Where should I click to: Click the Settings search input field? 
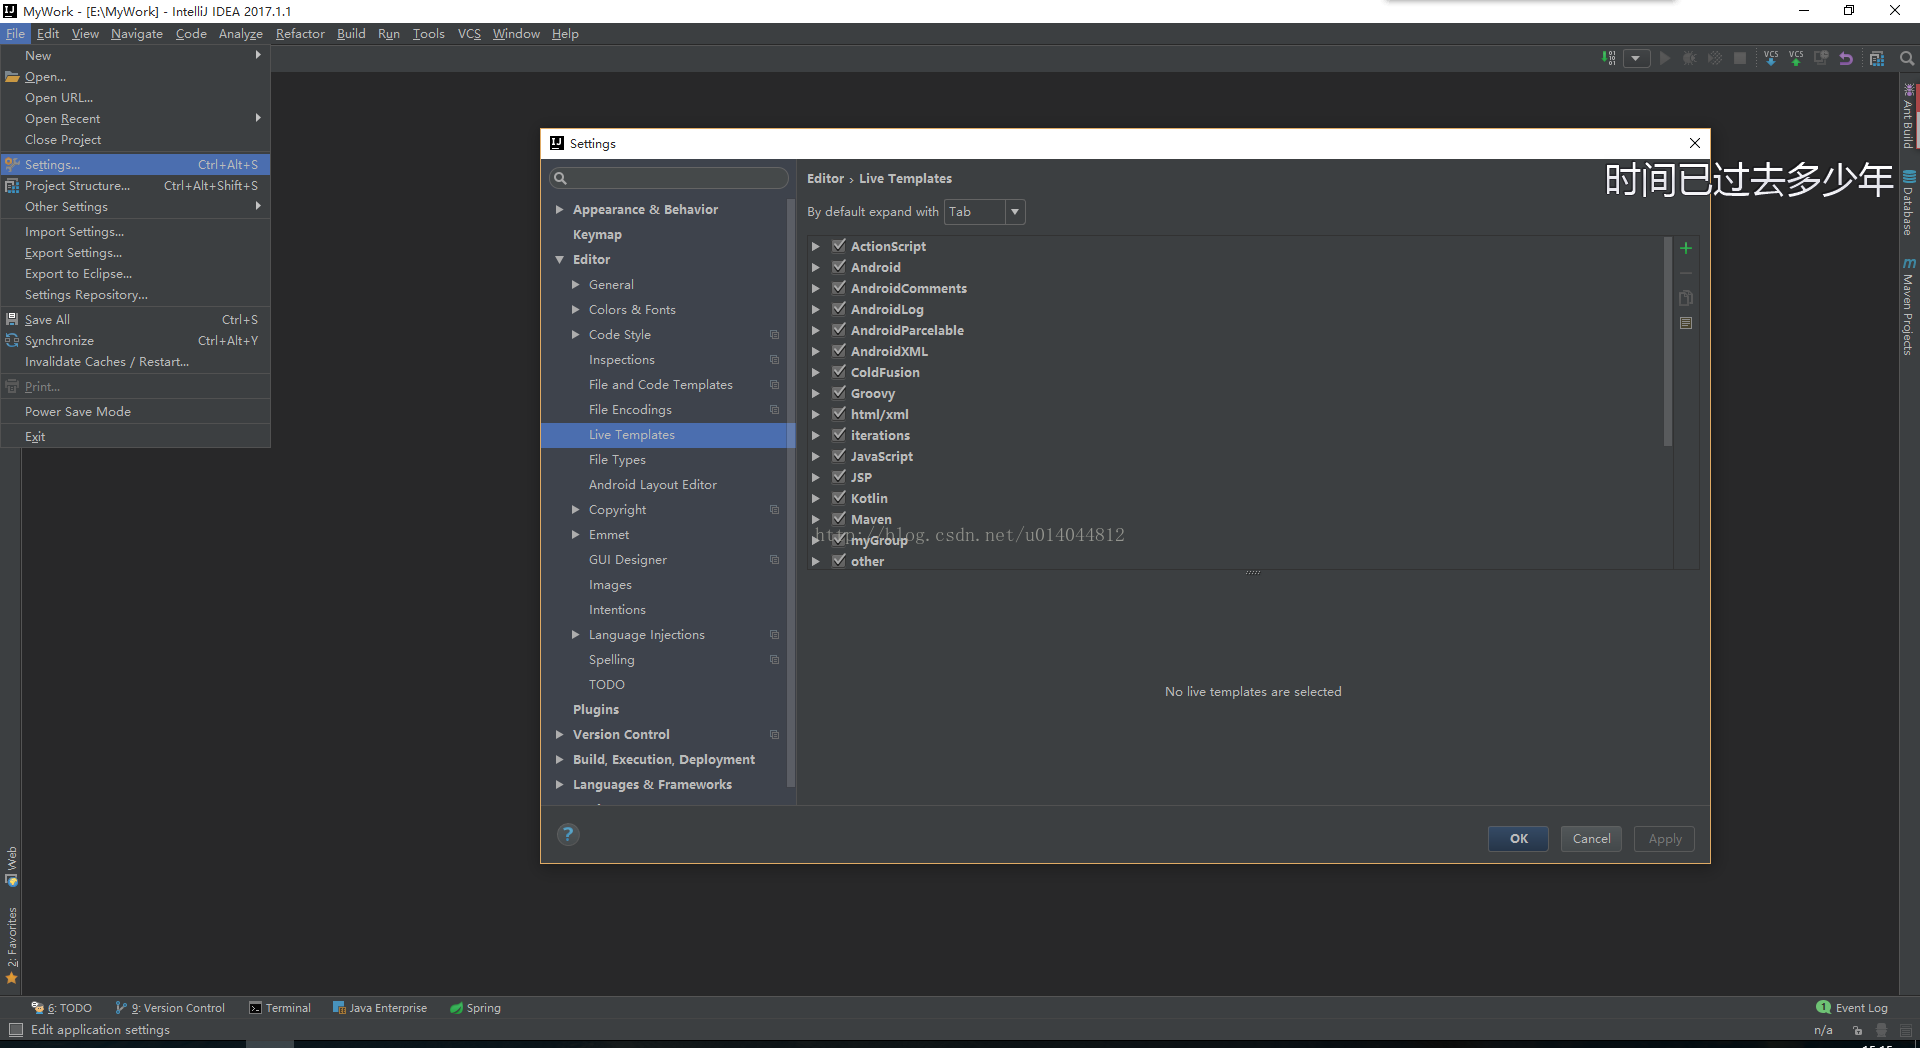click(x=668, y=178)
